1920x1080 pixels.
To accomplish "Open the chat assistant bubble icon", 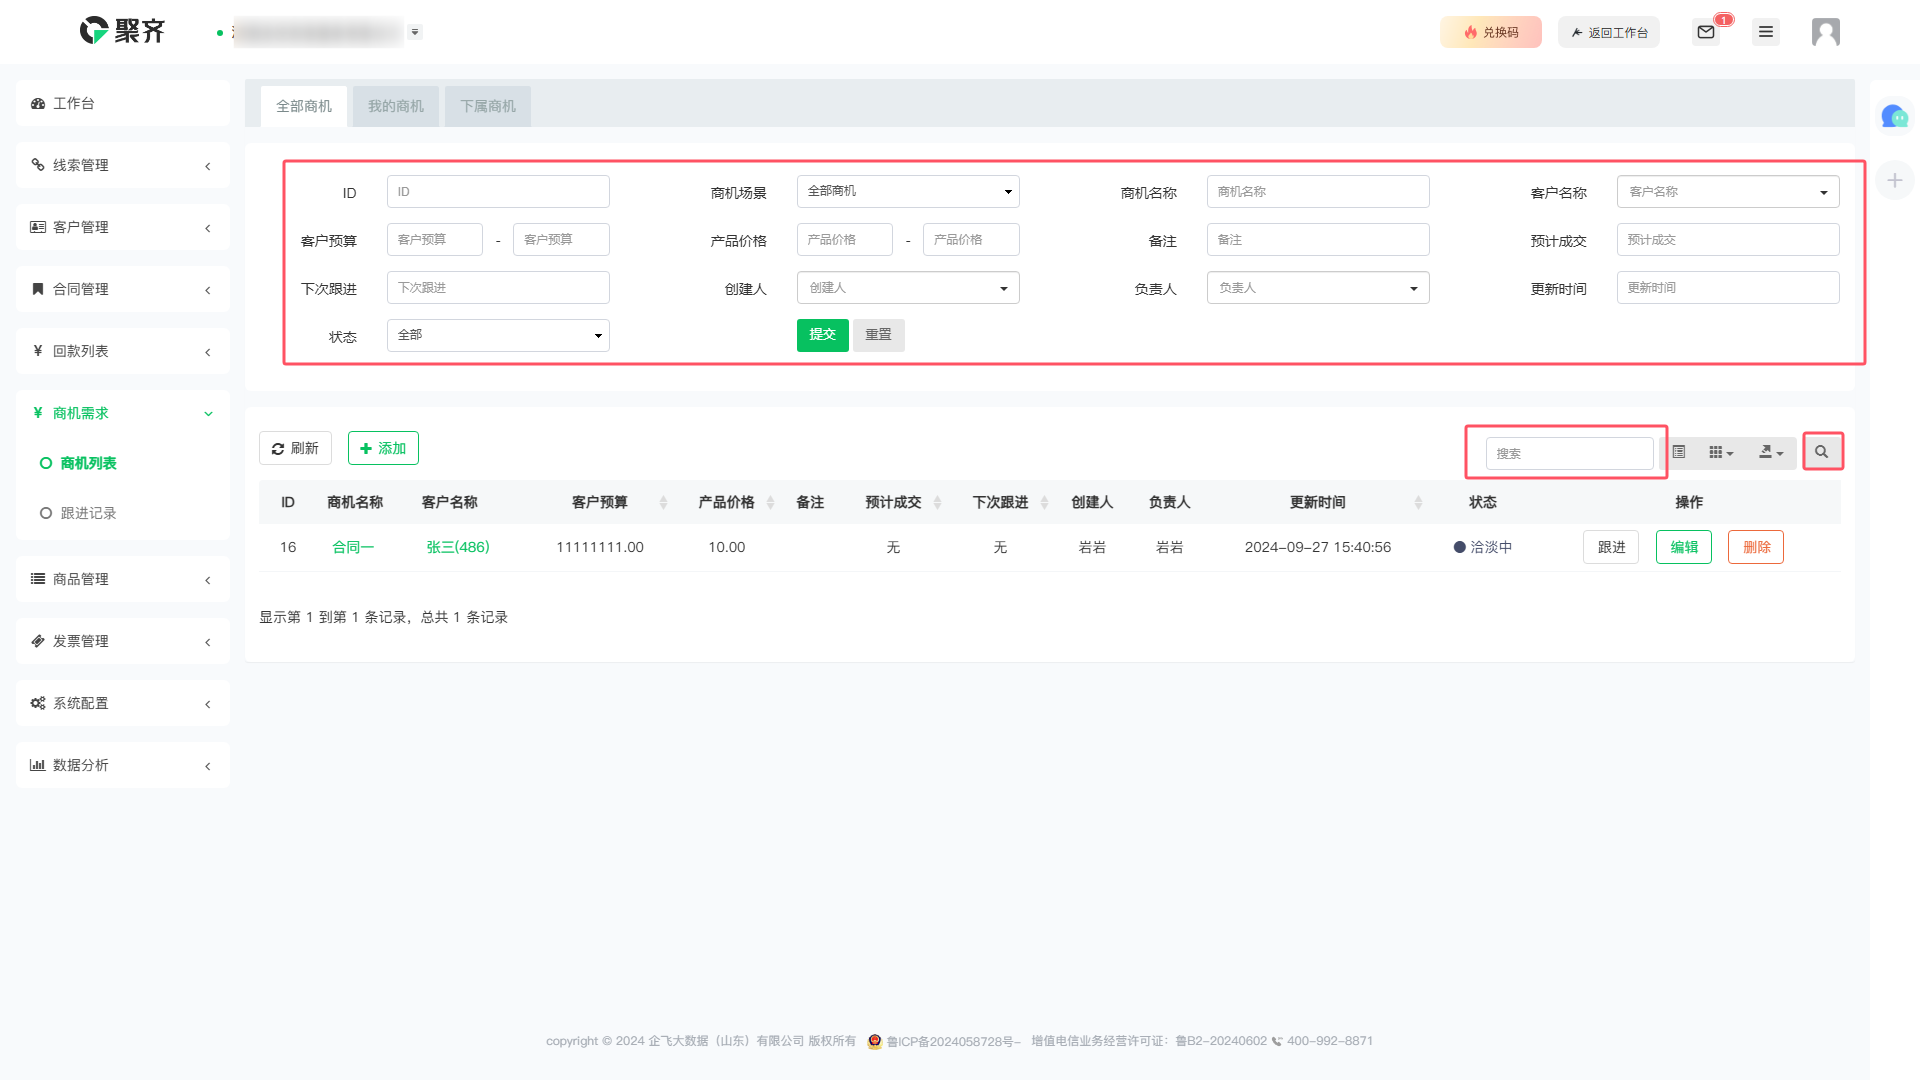I will click(x=1894, y=117).
